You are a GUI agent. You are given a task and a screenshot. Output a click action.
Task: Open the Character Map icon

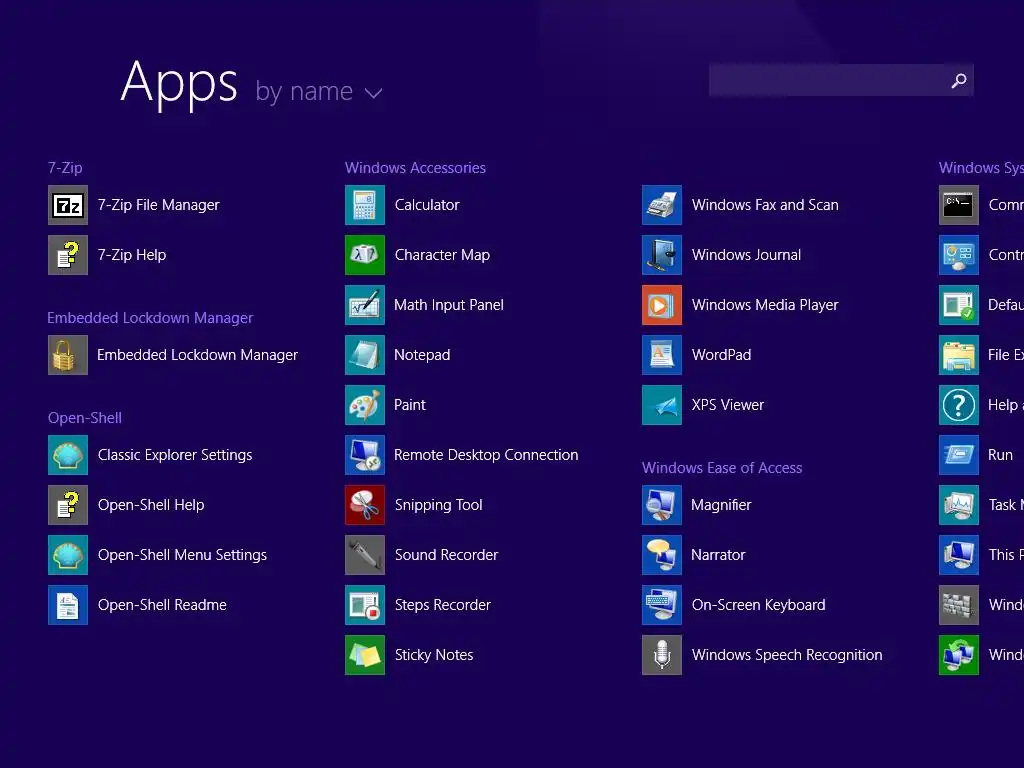click(365, 255)
